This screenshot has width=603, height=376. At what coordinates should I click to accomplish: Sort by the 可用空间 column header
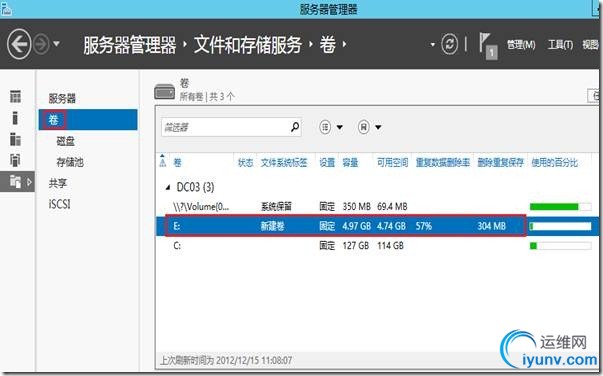tap(392, 163)
